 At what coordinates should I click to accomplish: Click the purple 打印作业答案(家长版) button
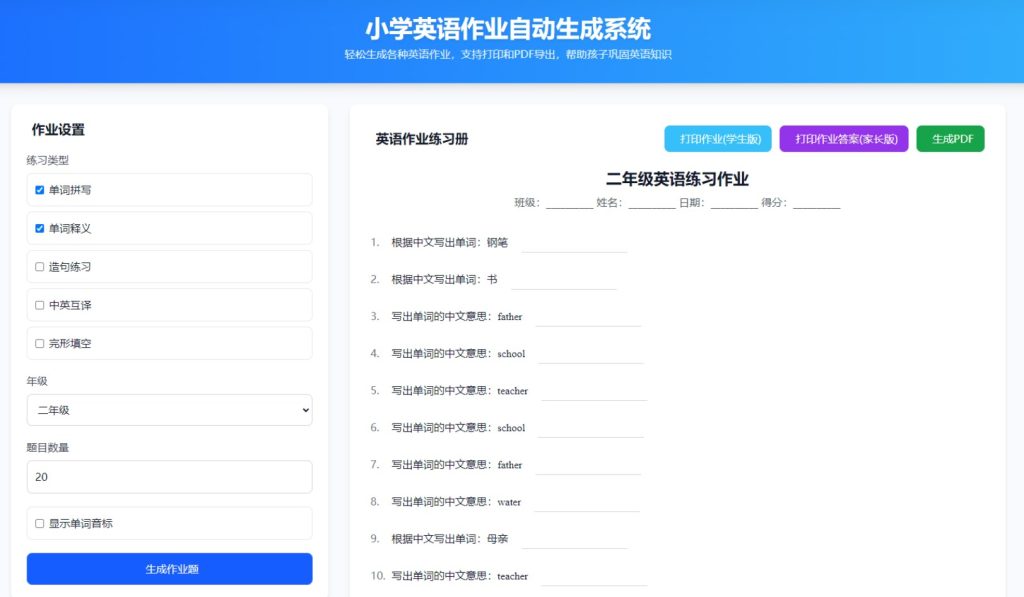tap(843, 139)
